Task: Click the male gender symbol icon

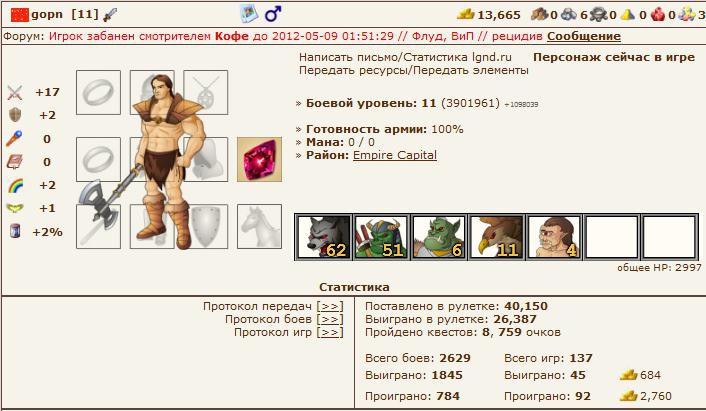Action: point(273,14)
